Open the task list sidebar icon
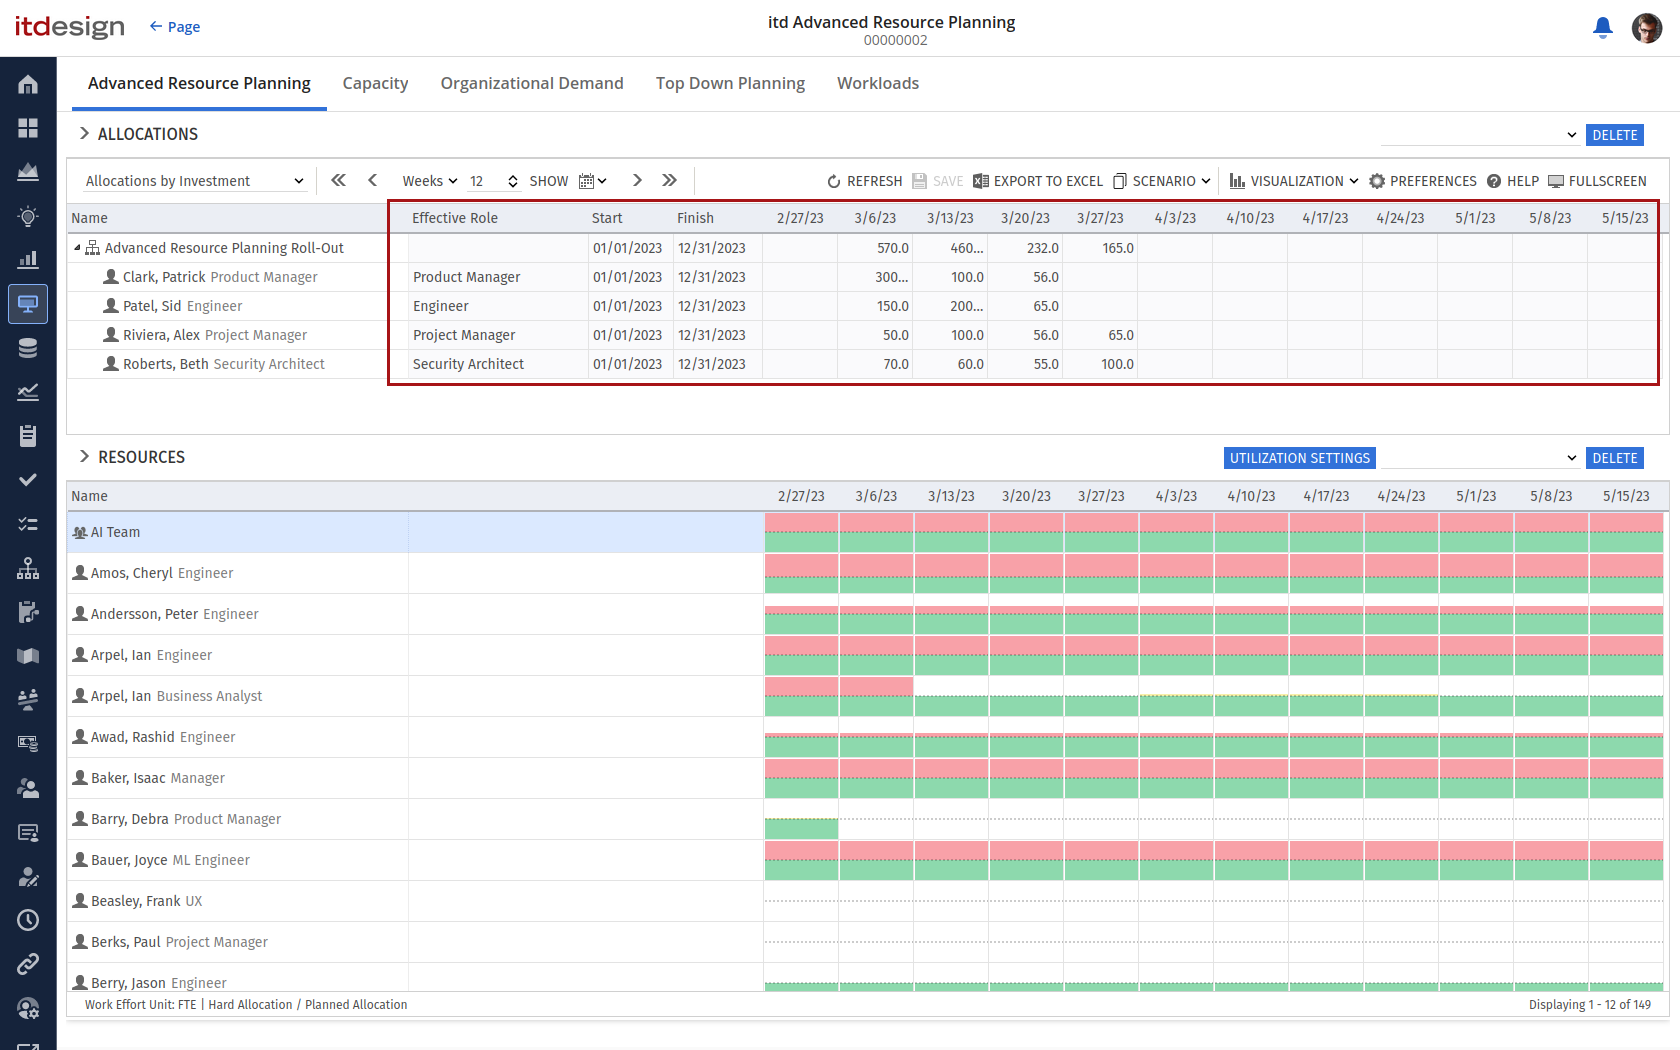 28,524
